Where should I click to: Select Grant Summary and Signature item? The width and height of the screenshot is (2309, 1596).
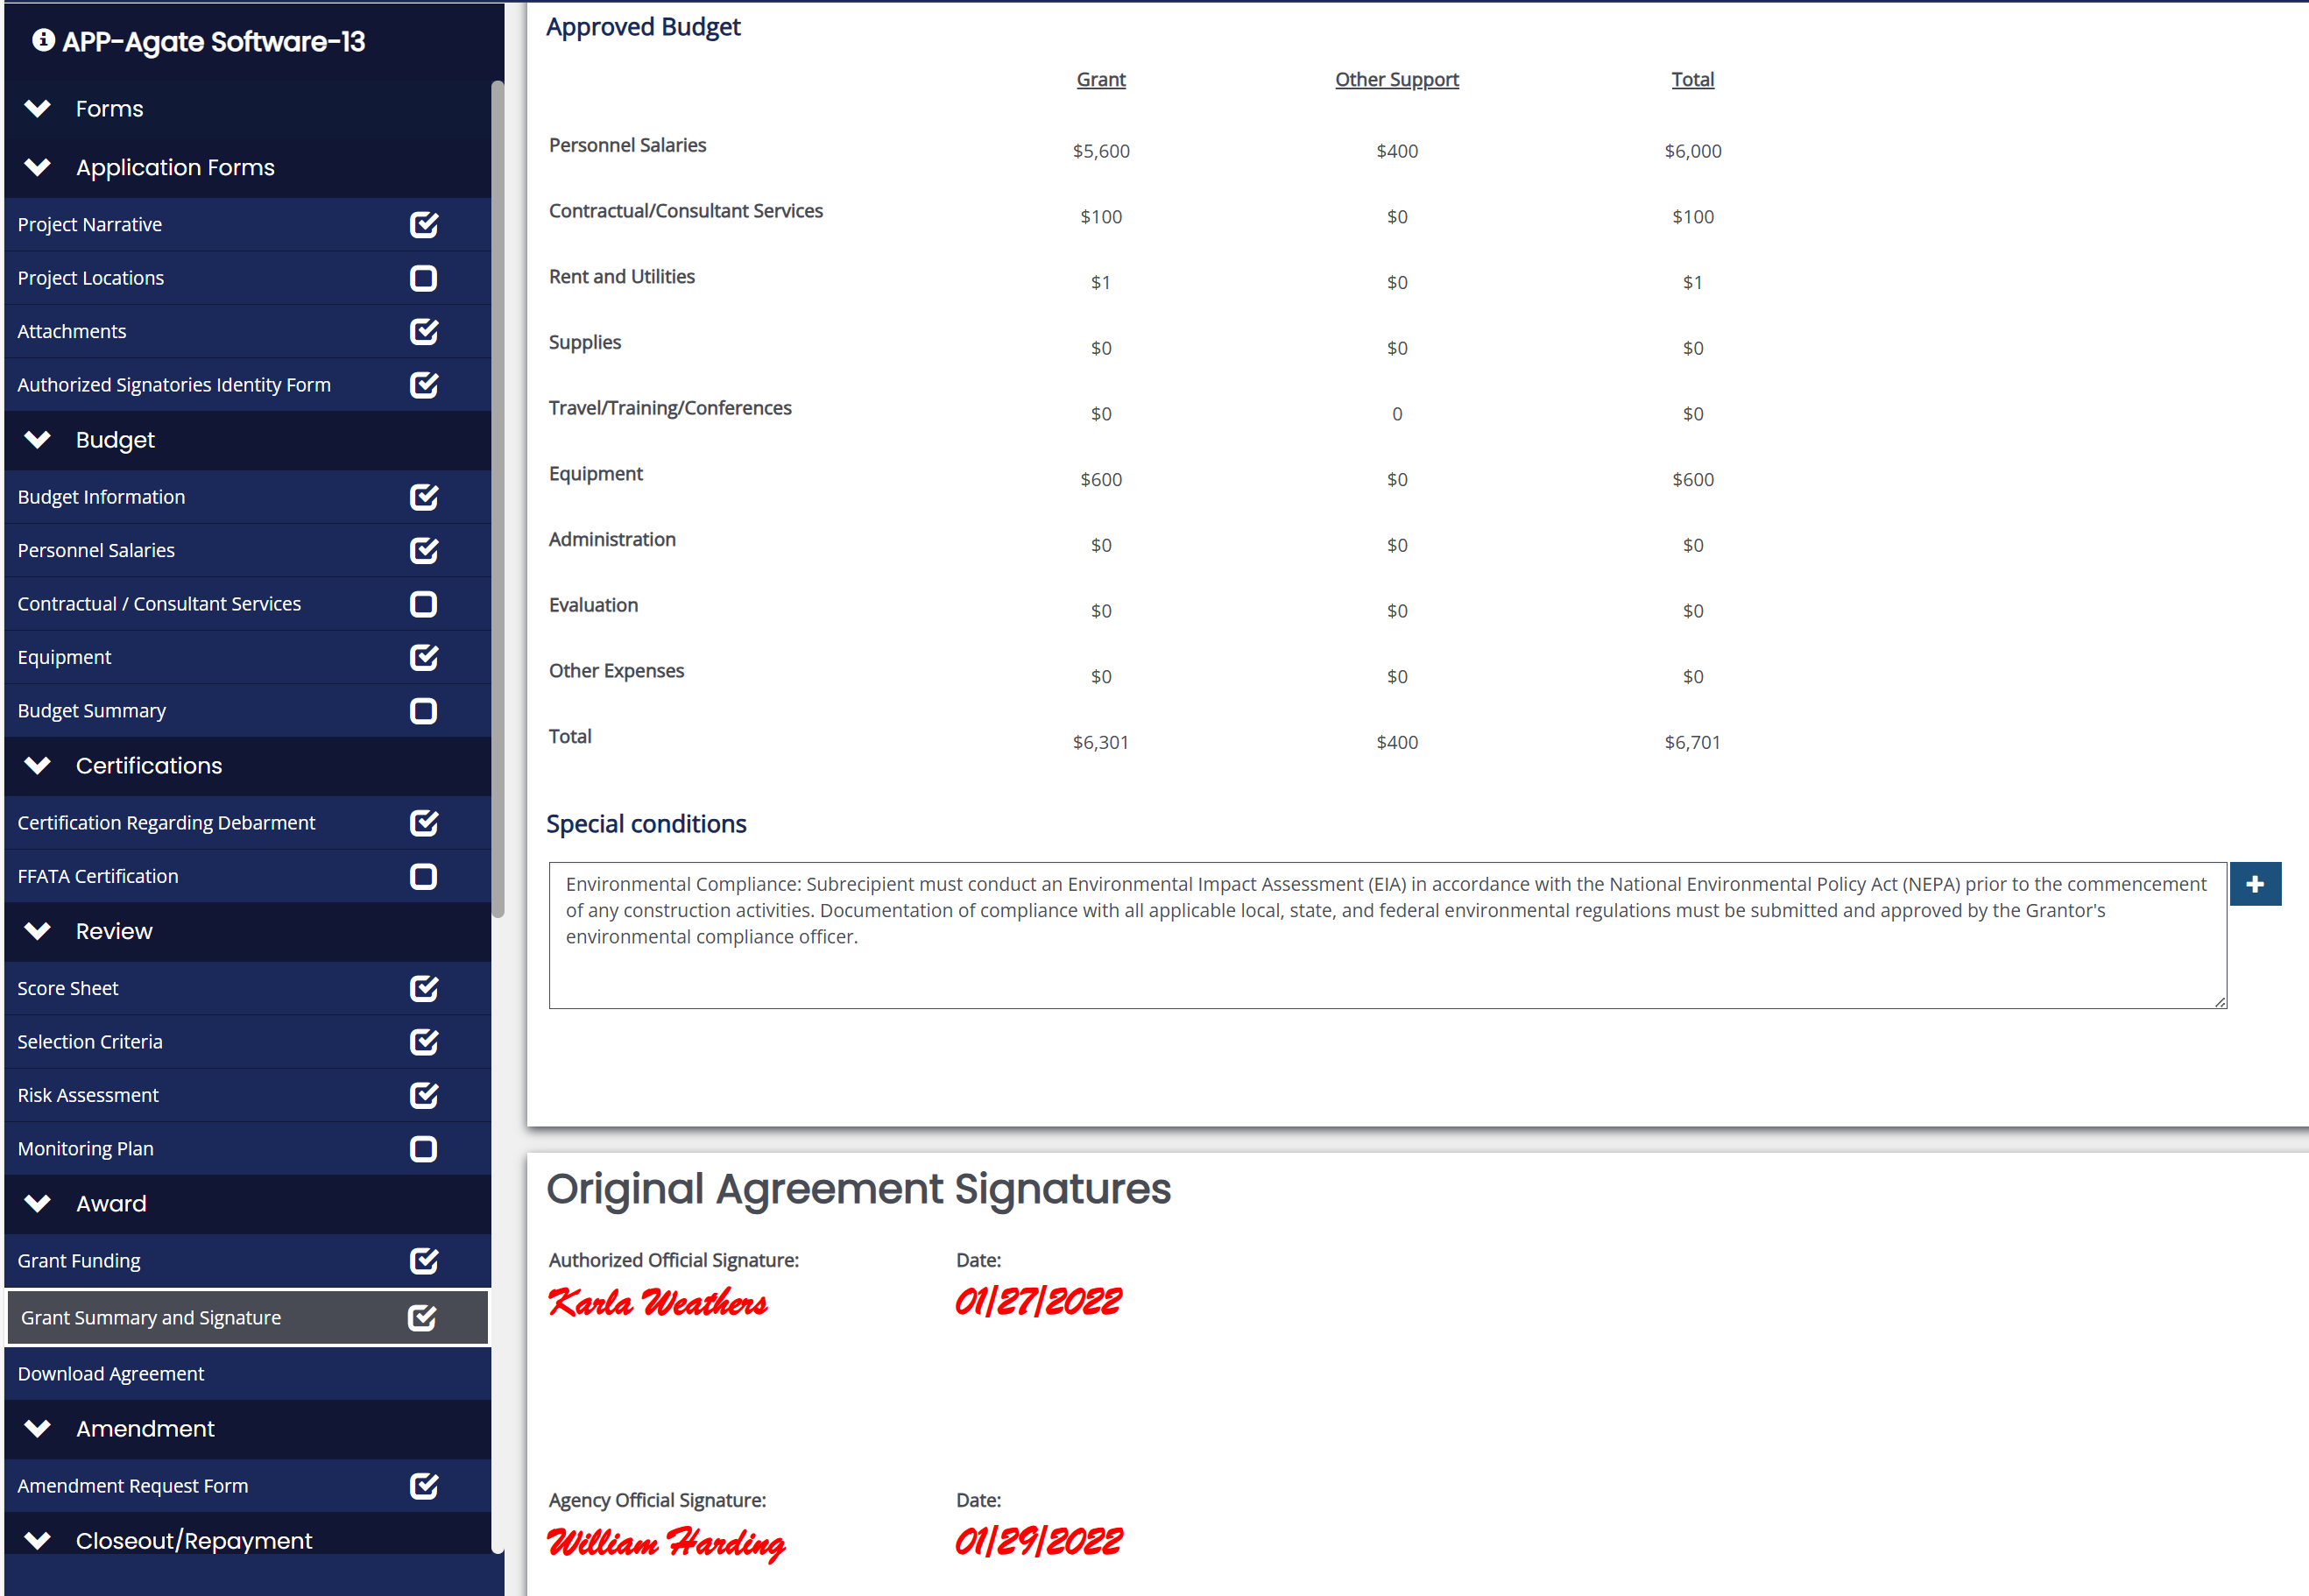tap(248, 1318)
